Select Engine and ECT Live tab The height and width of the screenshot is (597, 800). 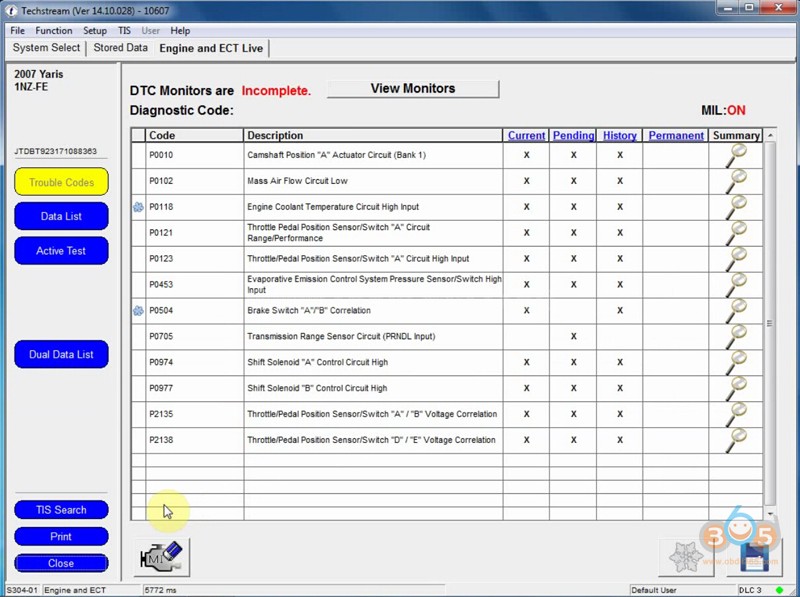point(211,48)
